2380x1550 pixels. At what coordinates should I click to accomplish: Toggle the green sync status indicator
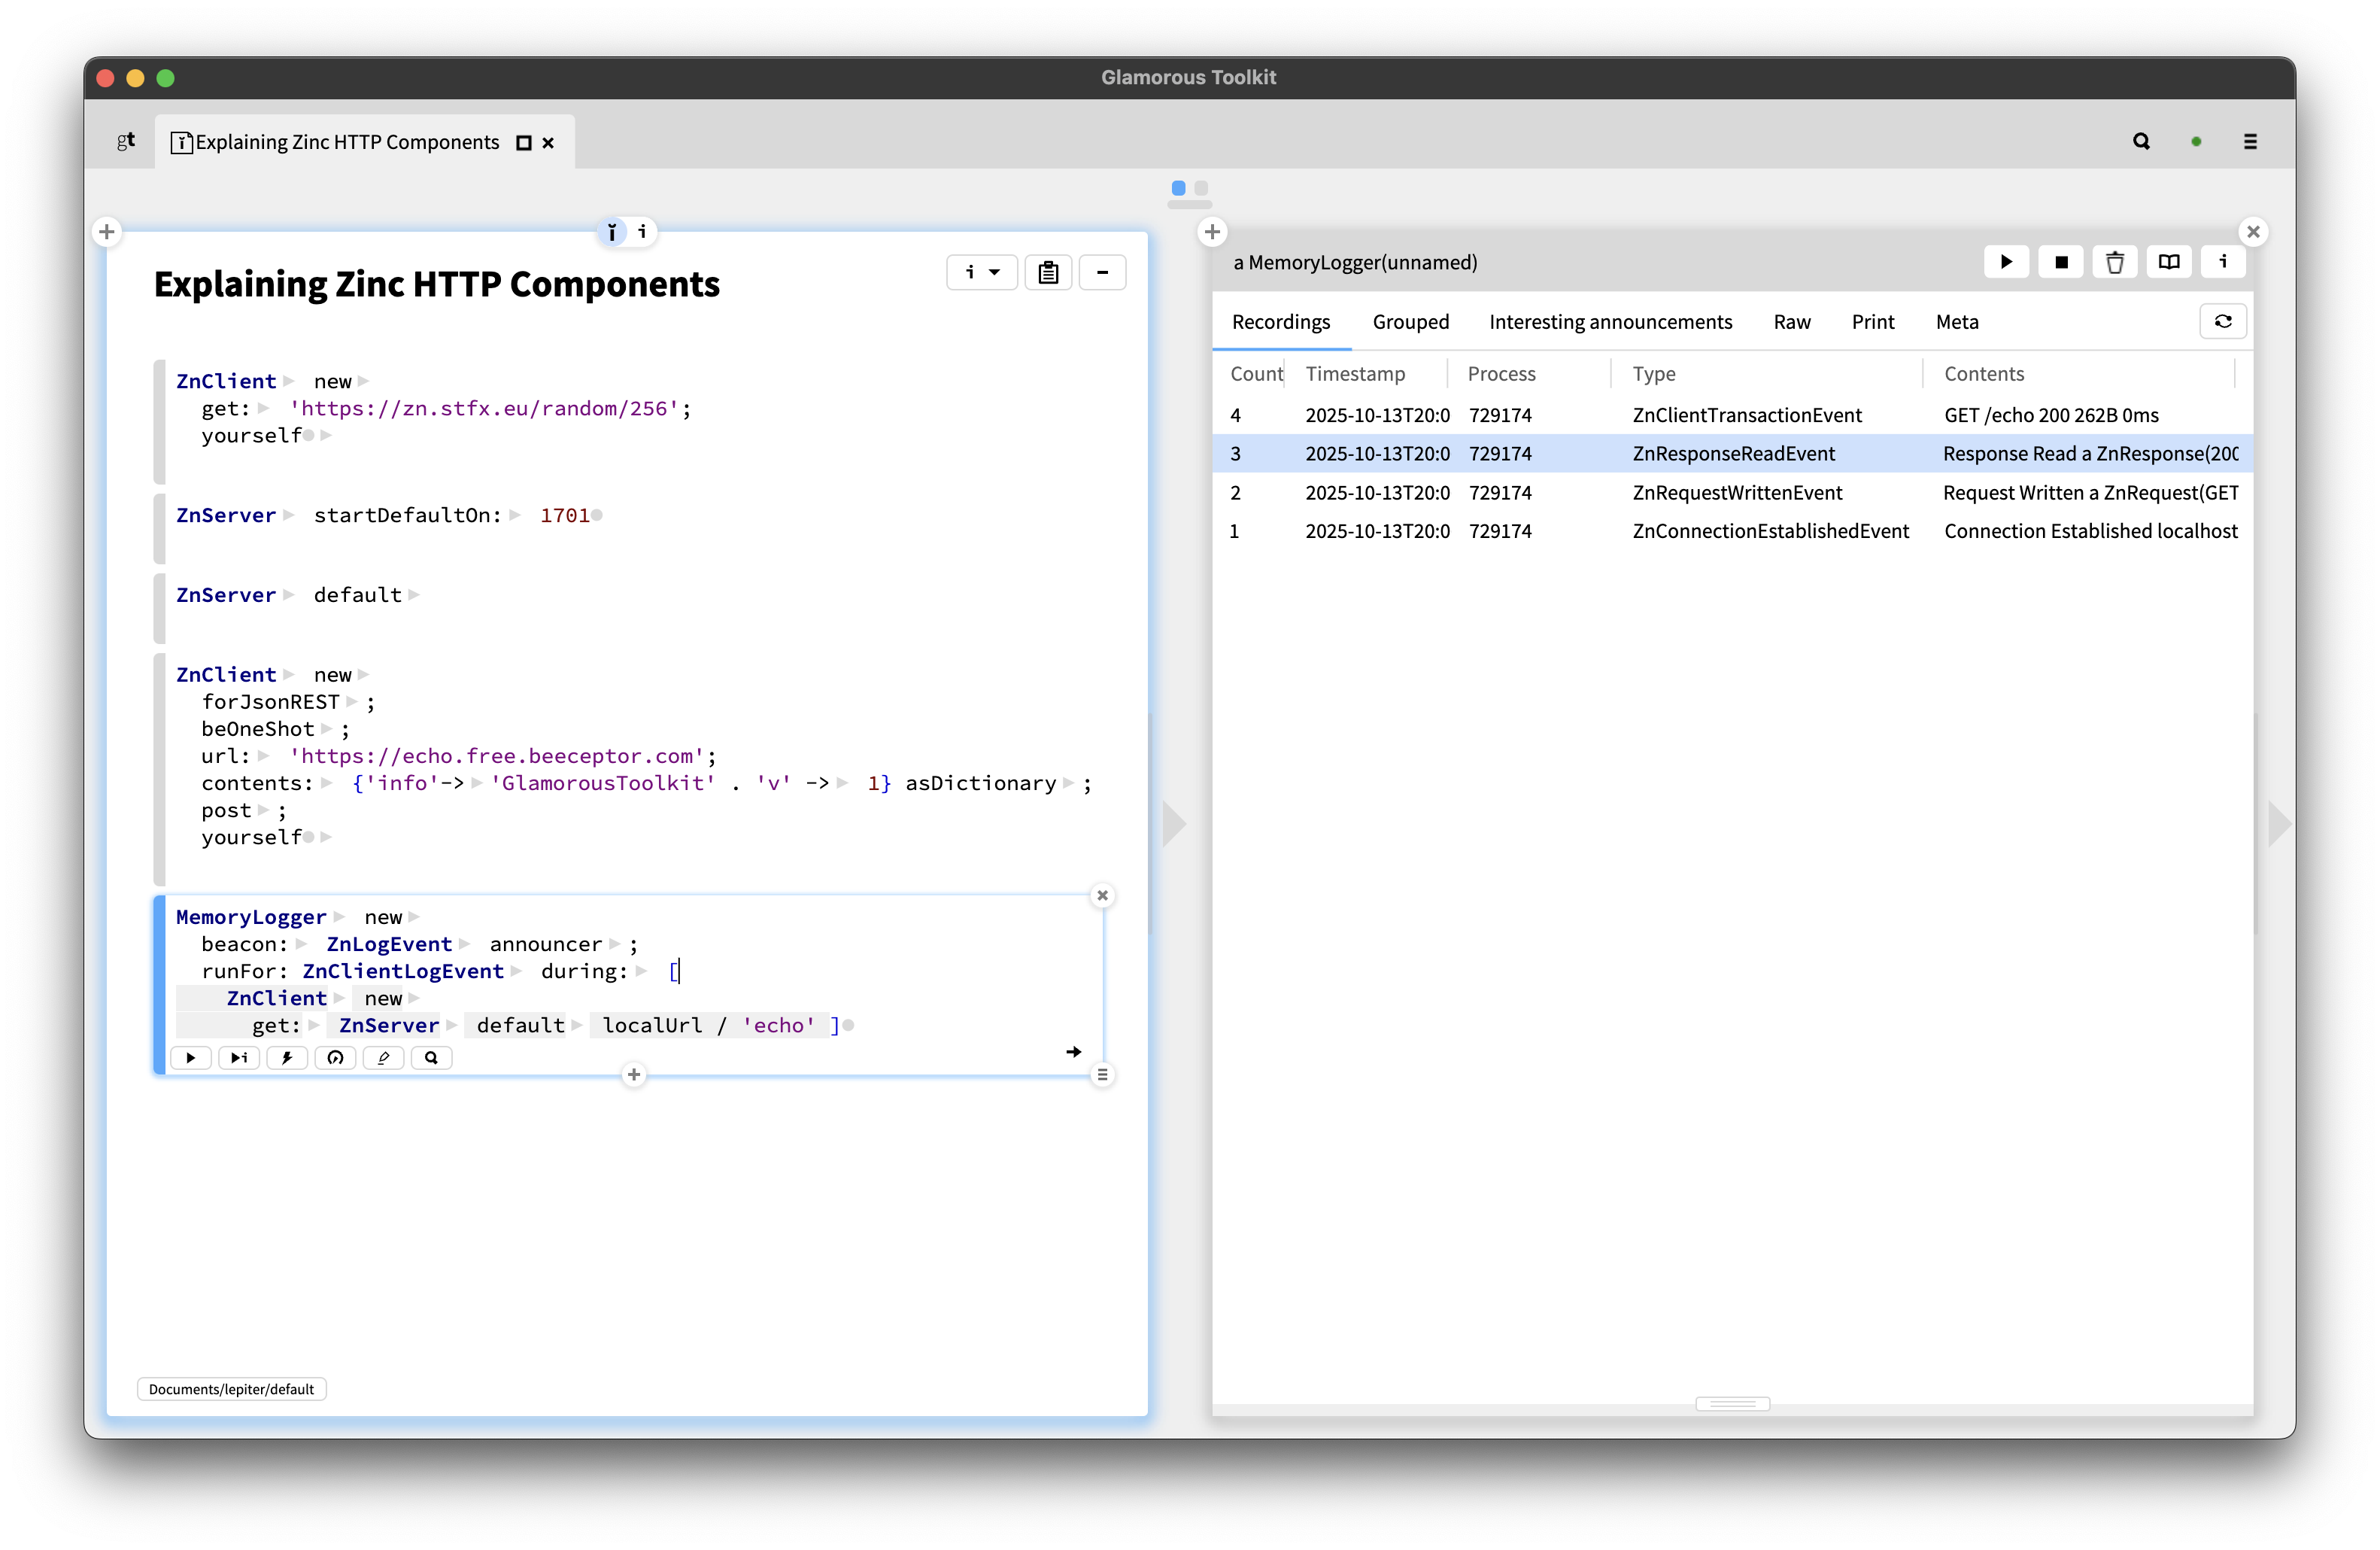tap(2196, 141)
